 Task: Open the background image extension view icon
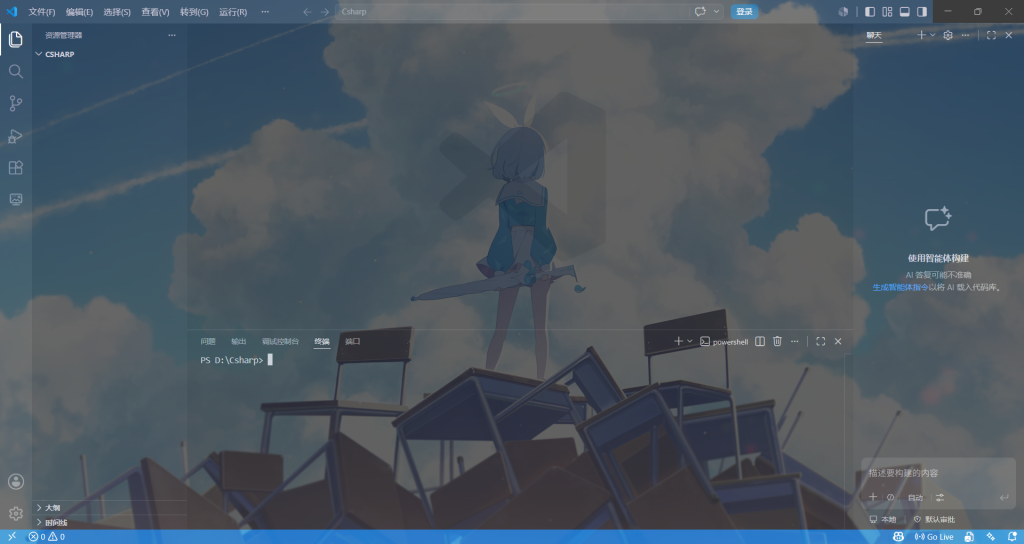(x=16, y=199)
